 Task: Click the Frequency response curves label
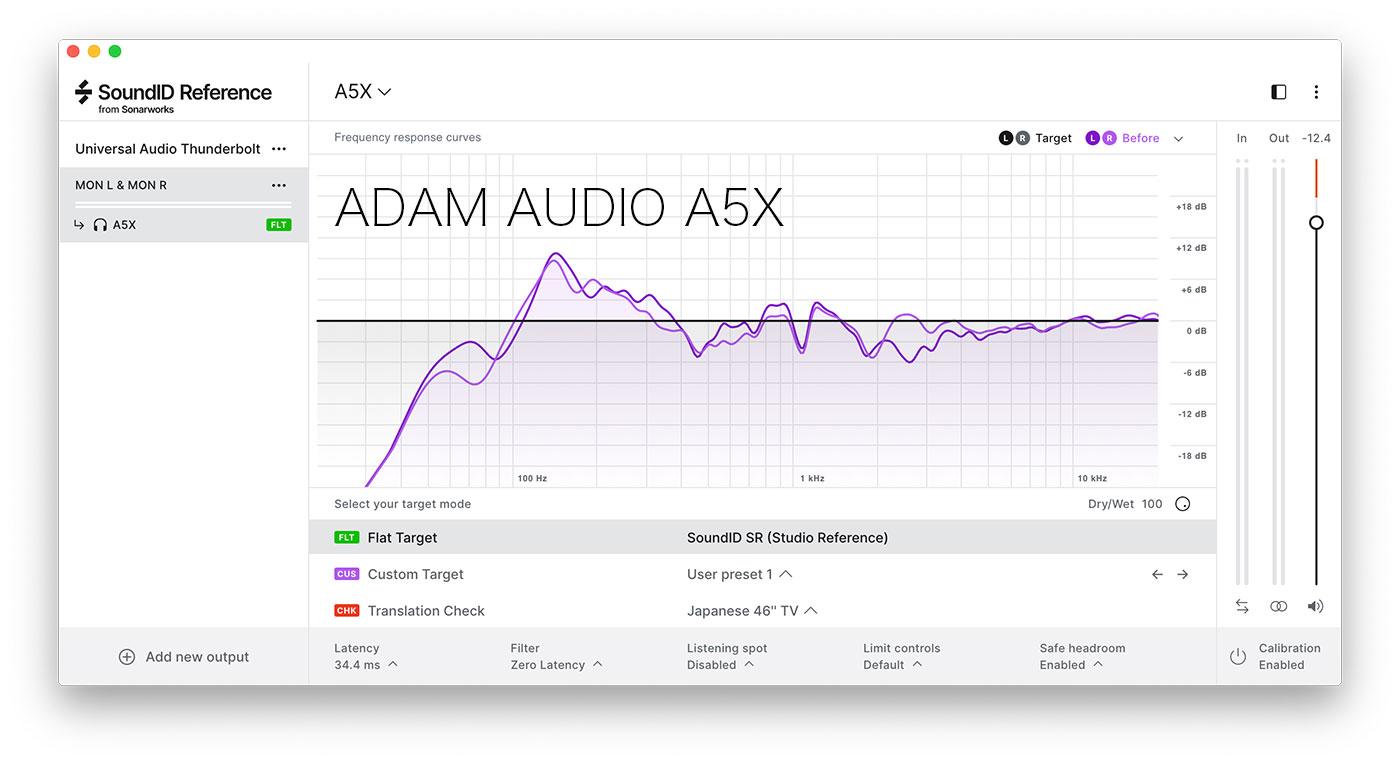click(x=407, y=137)
